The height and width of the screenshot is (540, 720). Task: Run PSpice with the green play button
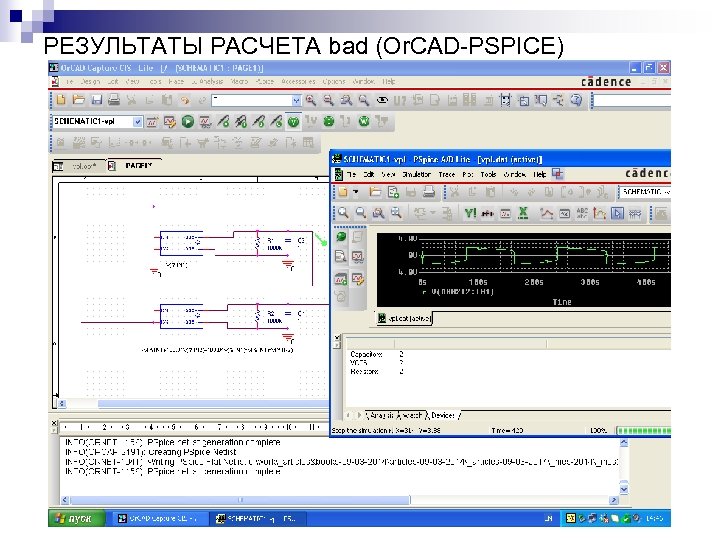click(x=187, y=122)
